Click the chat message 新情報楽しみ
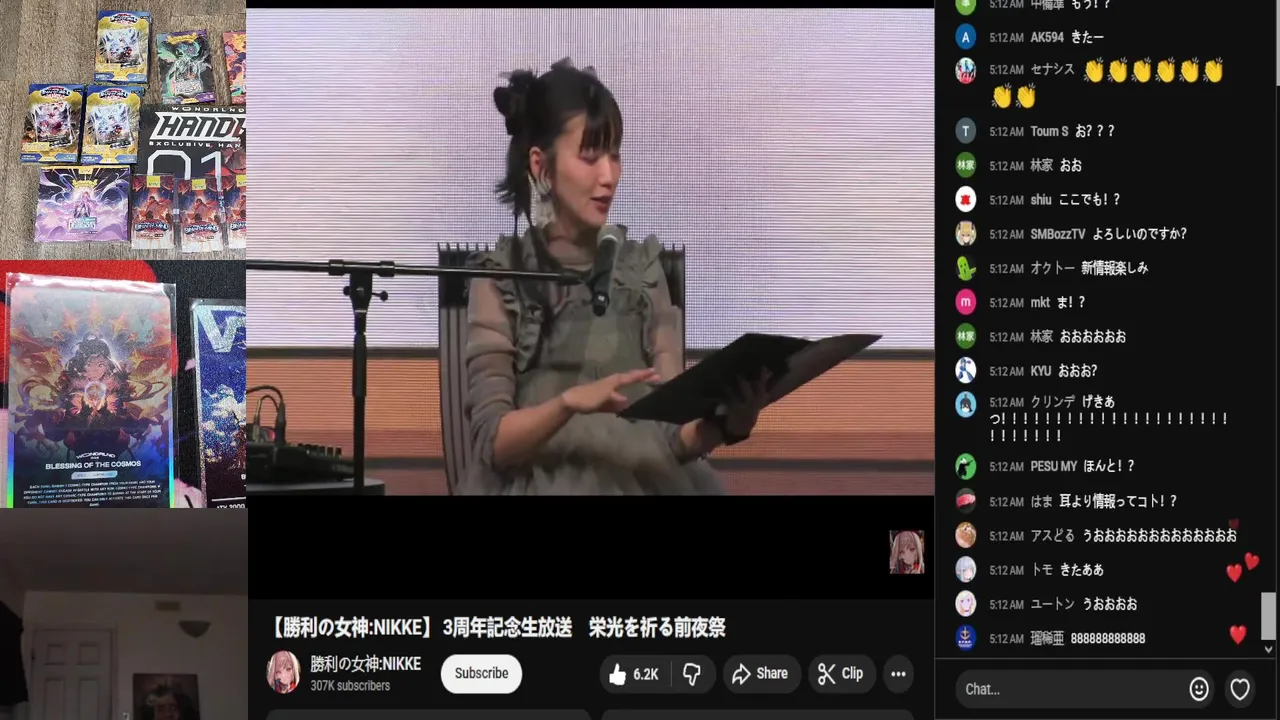This screenshot has height=720, width=1280. coord(1114,268)
